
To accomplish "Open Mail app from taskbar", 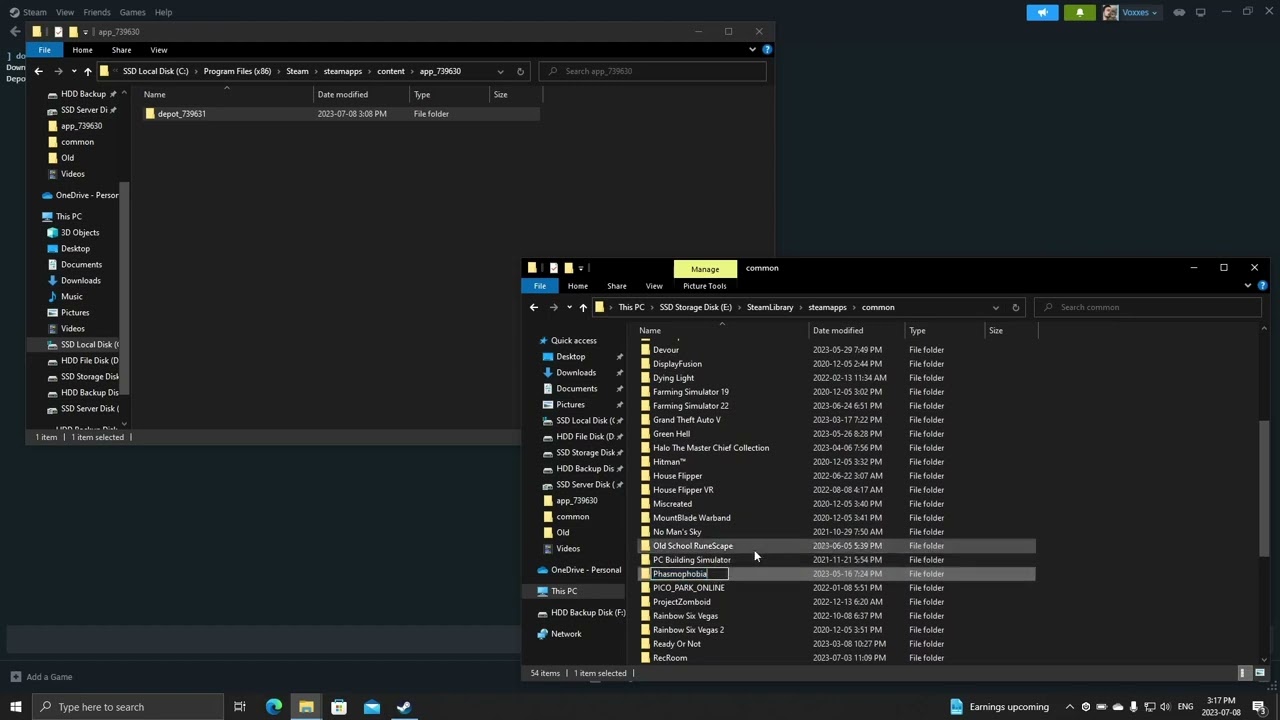I will pos(372,707).
